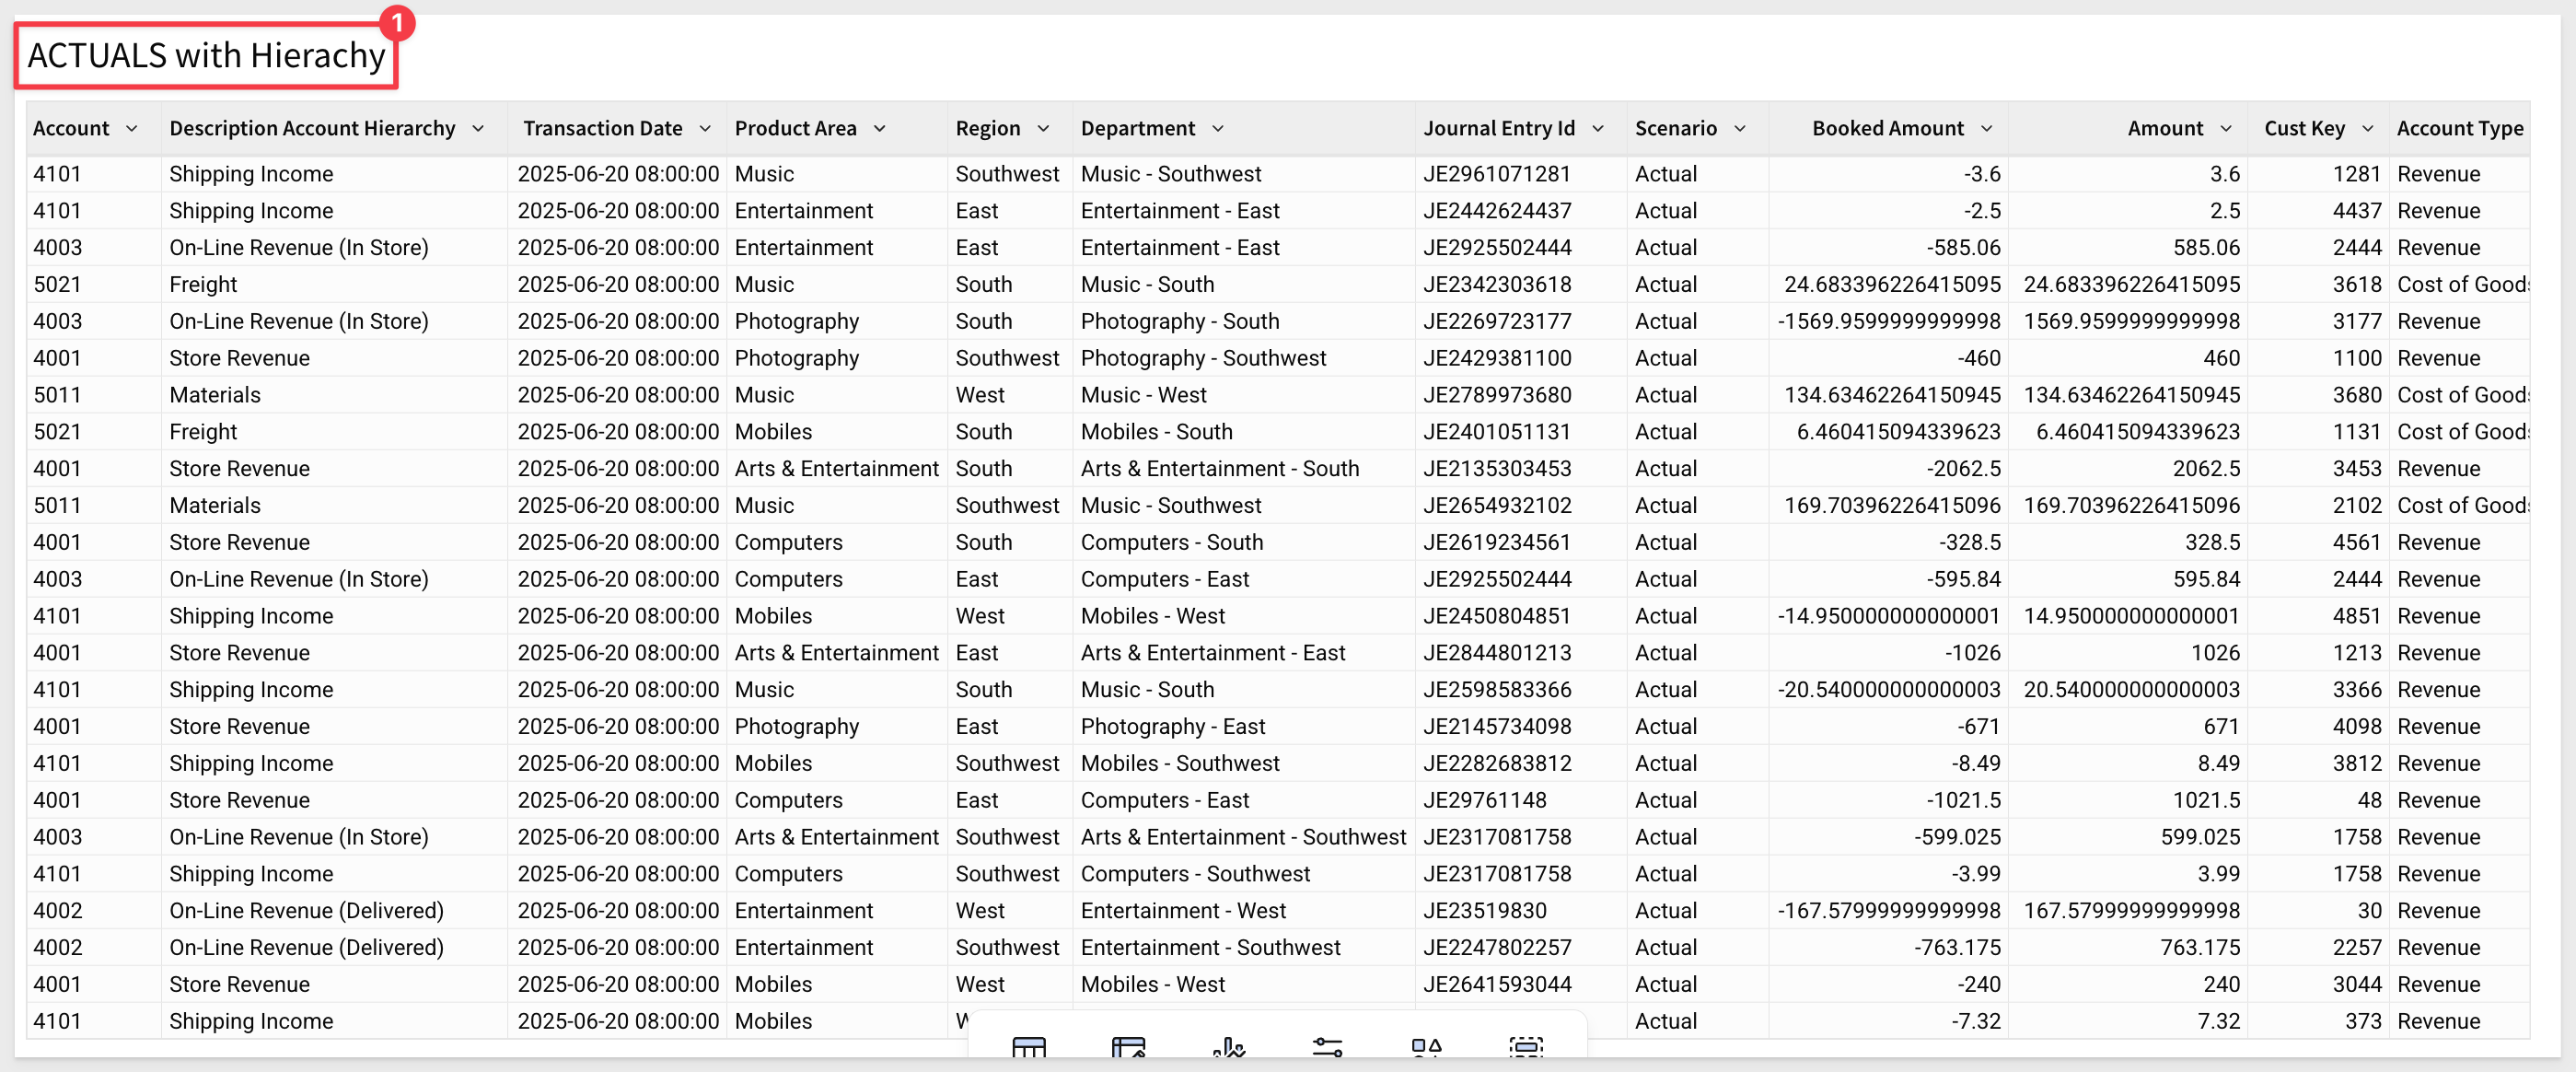
Task: Select department cell Photography - East
Action: click(1173, 727)
